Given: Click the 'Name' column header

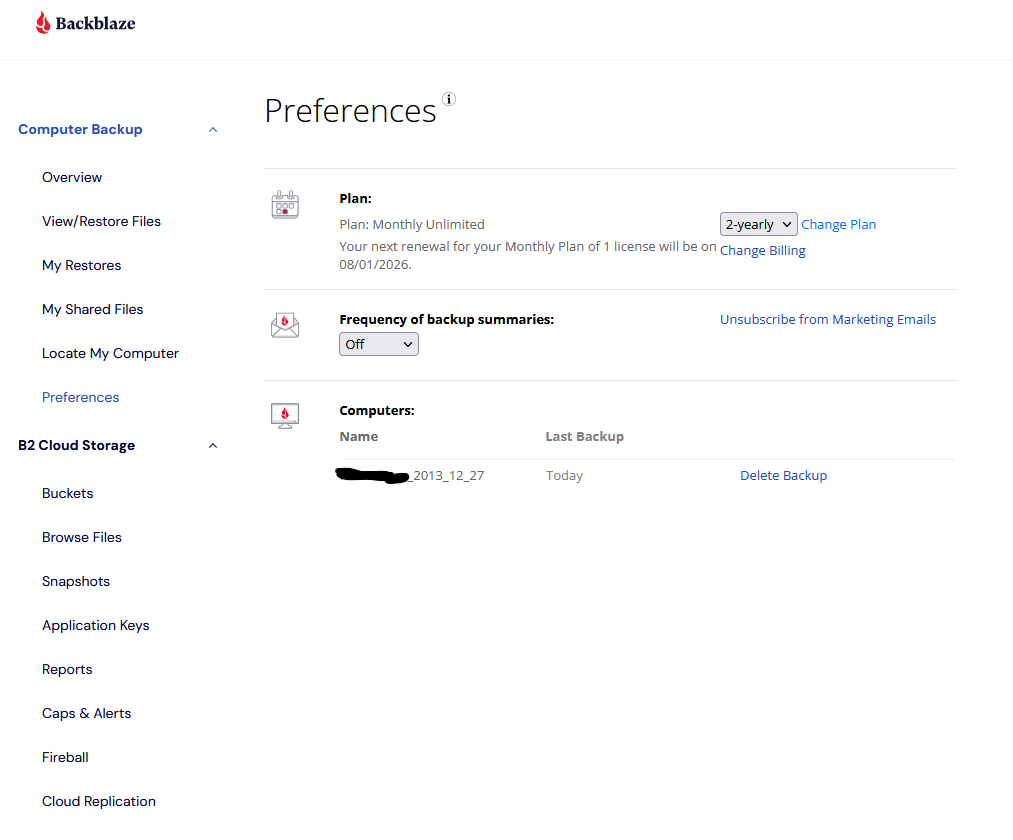Looking at the screenshot, I should click(359, 436).
